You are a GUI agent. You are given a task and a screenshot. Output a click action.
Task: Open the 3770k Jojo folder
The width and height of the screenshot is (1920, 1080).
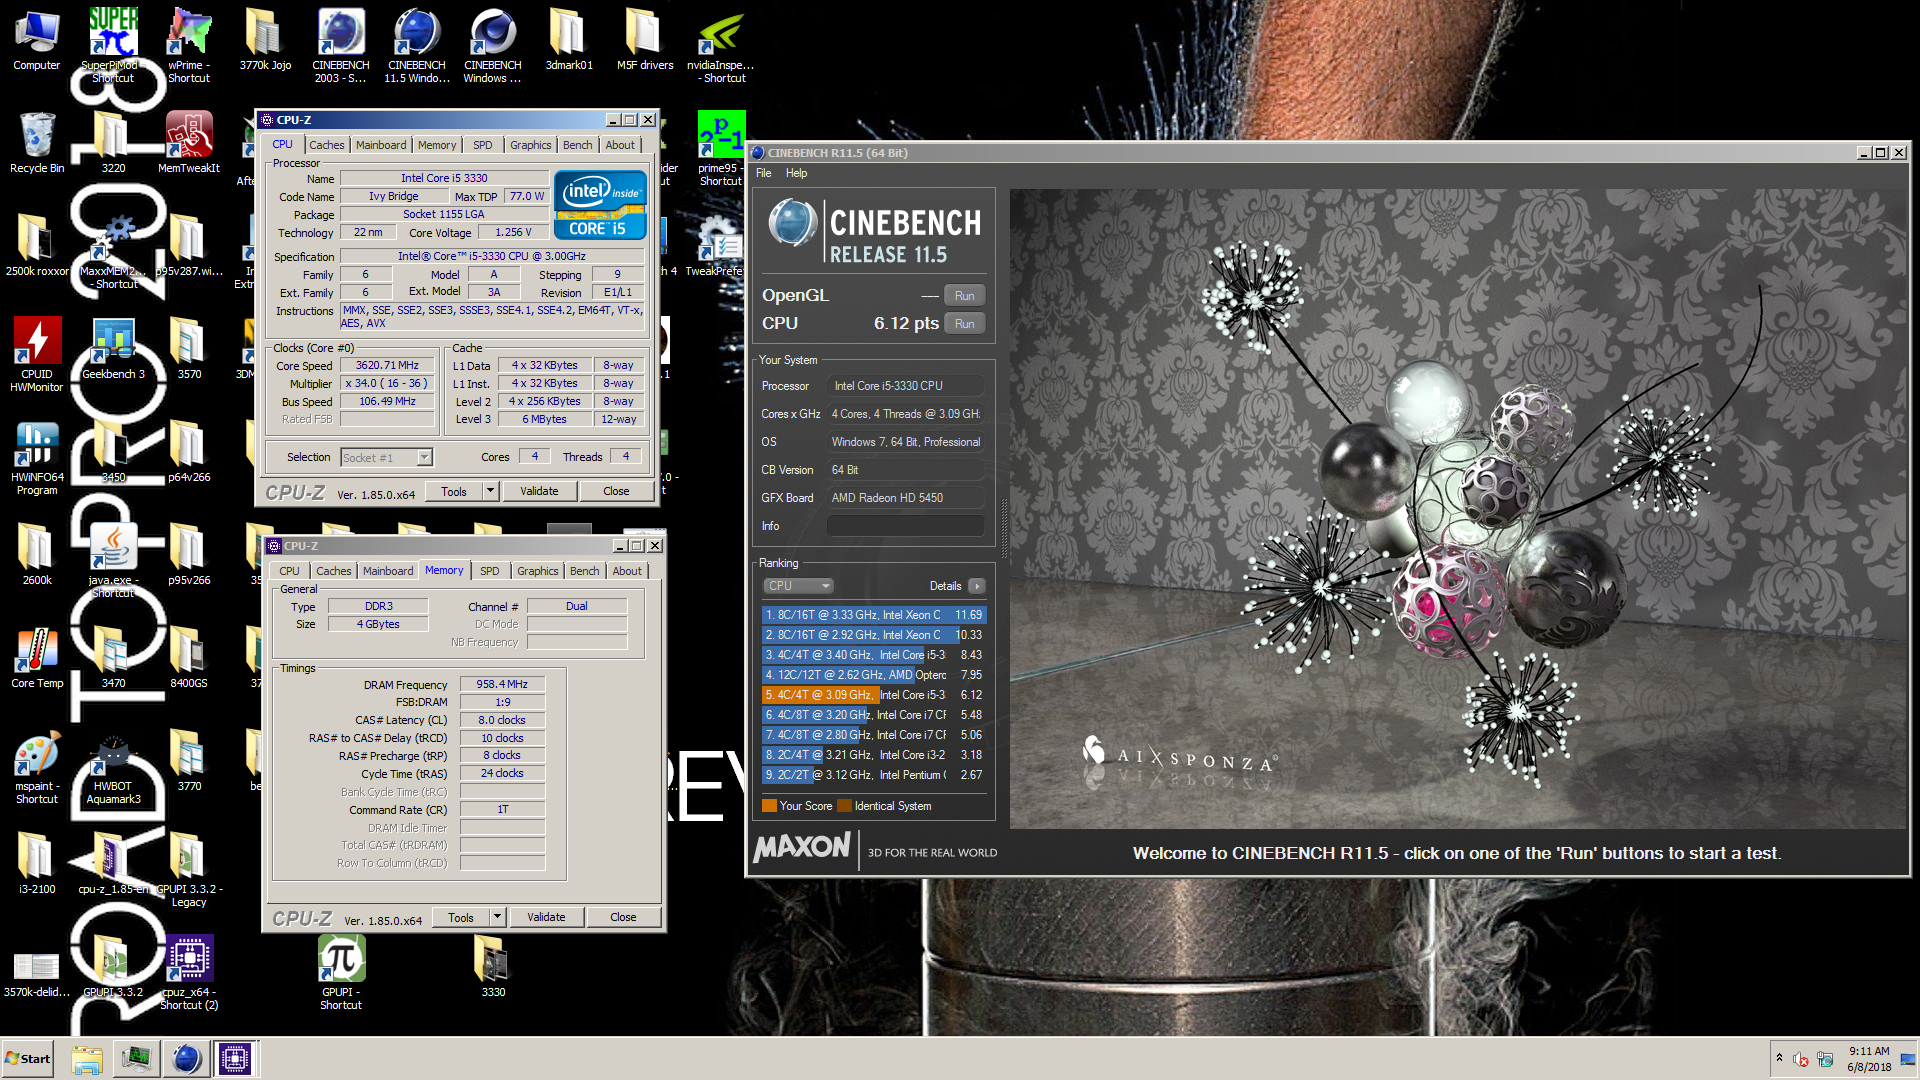click(x=265, y=41)
